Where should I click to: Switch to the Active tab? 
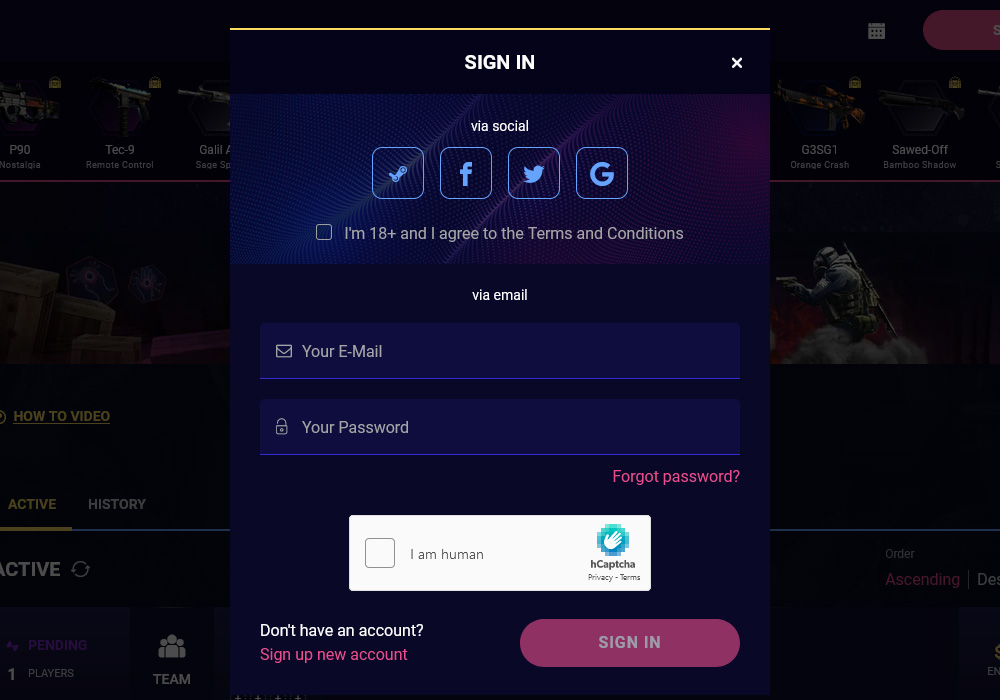pos(32,504)
